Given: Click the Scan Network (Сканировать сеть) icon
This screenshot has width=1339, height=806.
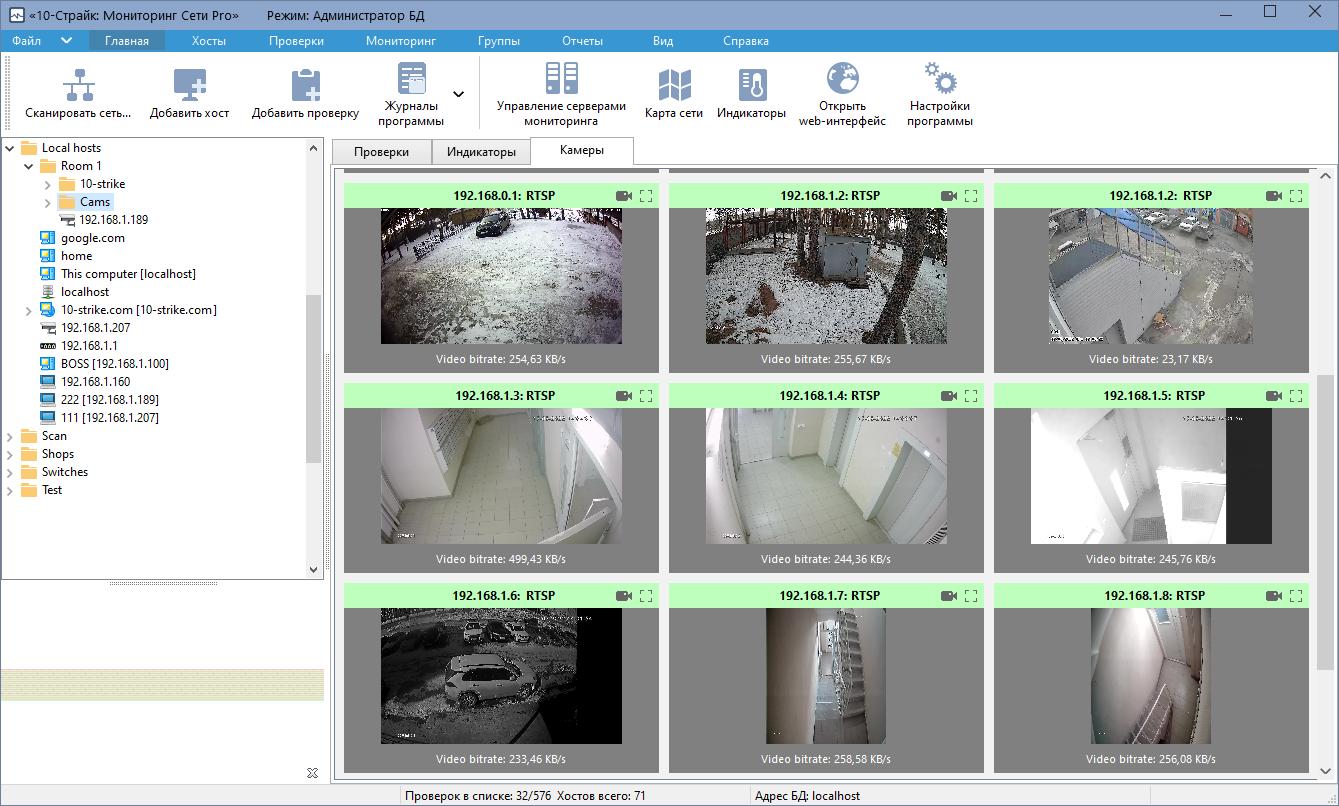Looking at the screenshot, I should point(79,86).
